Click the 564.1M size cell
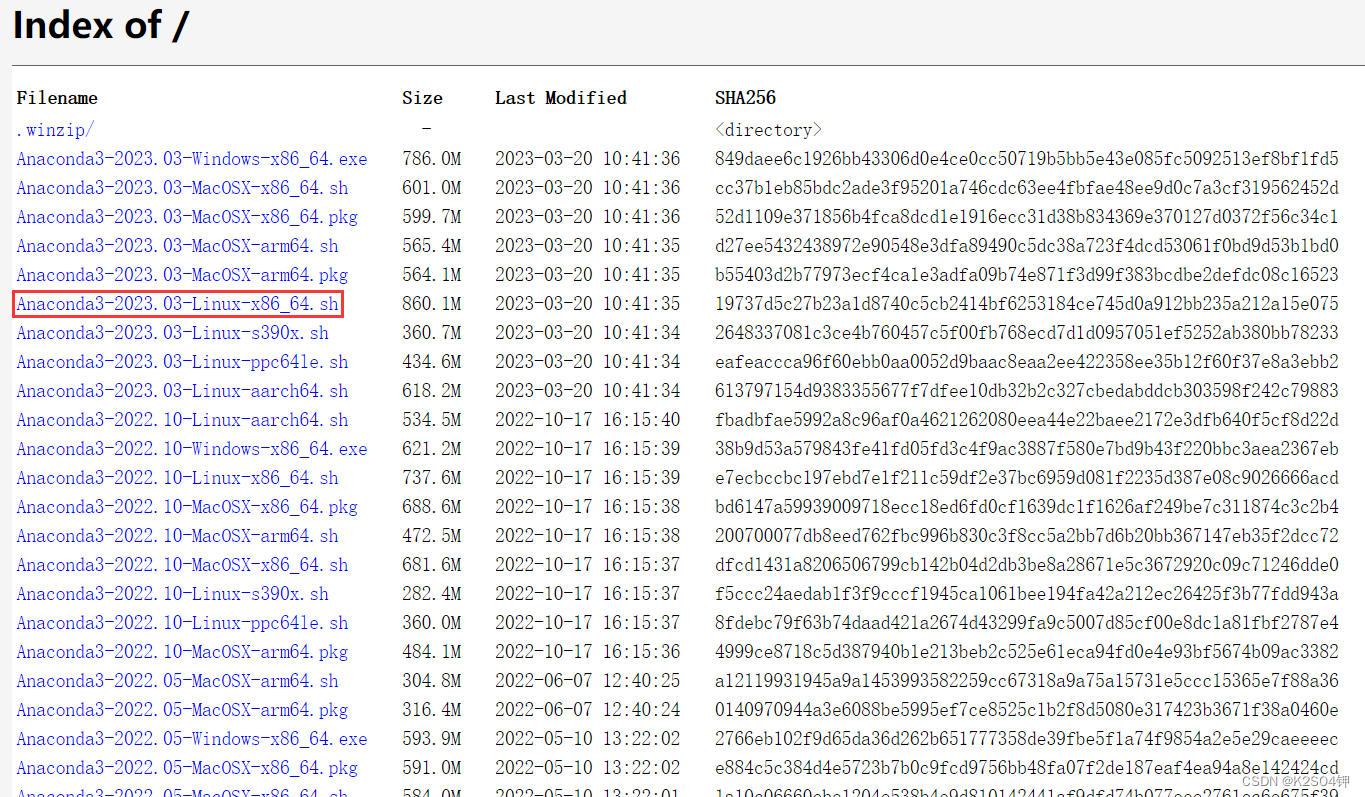Image resolution: width=1365 pixels, height=797 pixels. pos(431,275)
